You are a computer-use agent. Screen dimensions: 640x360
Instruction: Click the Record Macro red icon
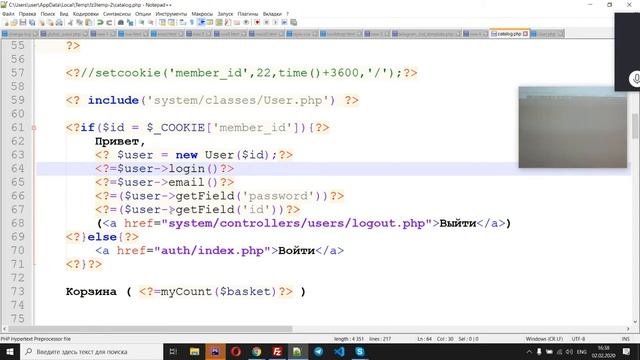(257, 22)
